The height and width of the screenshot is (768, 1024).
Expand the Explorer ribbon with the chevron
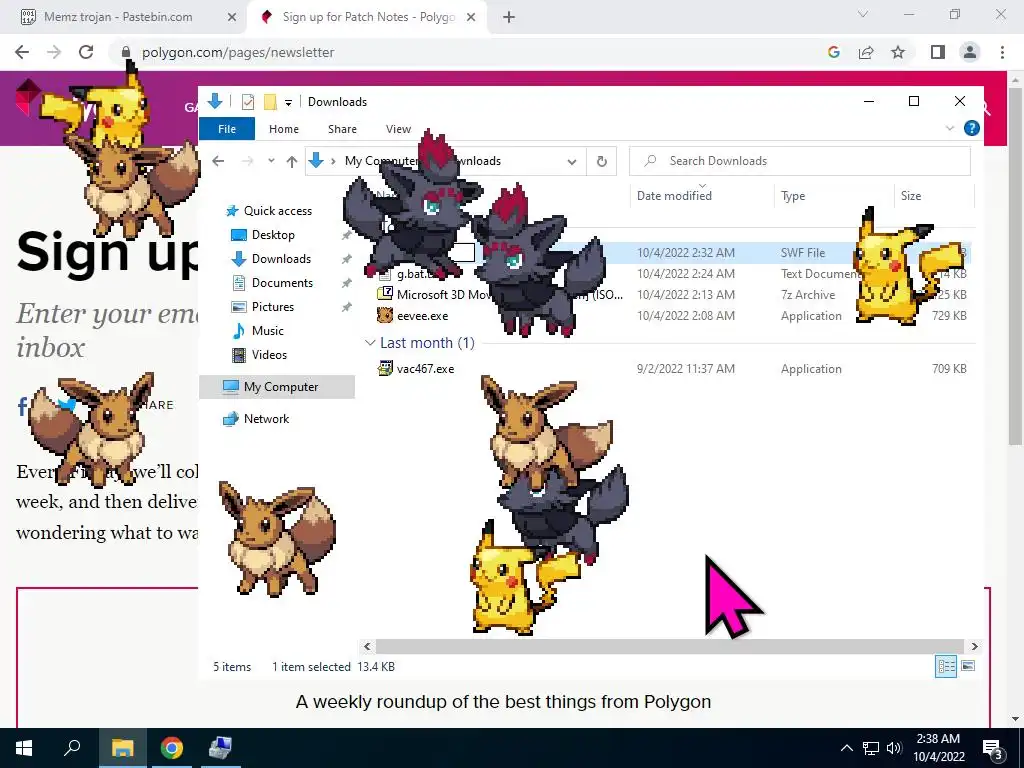(x=950, y=129)
